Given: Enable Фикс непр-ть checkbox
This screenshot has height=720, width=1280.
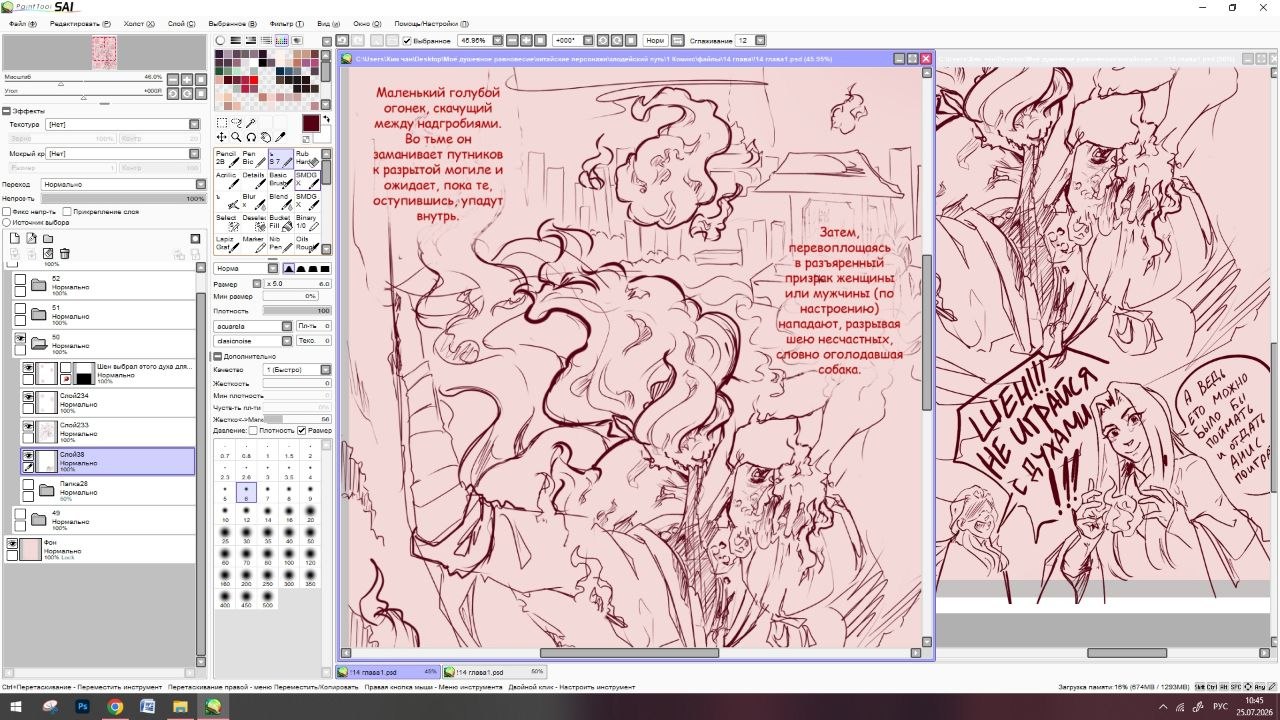Looking at the screenshot, I should (6, 212).
